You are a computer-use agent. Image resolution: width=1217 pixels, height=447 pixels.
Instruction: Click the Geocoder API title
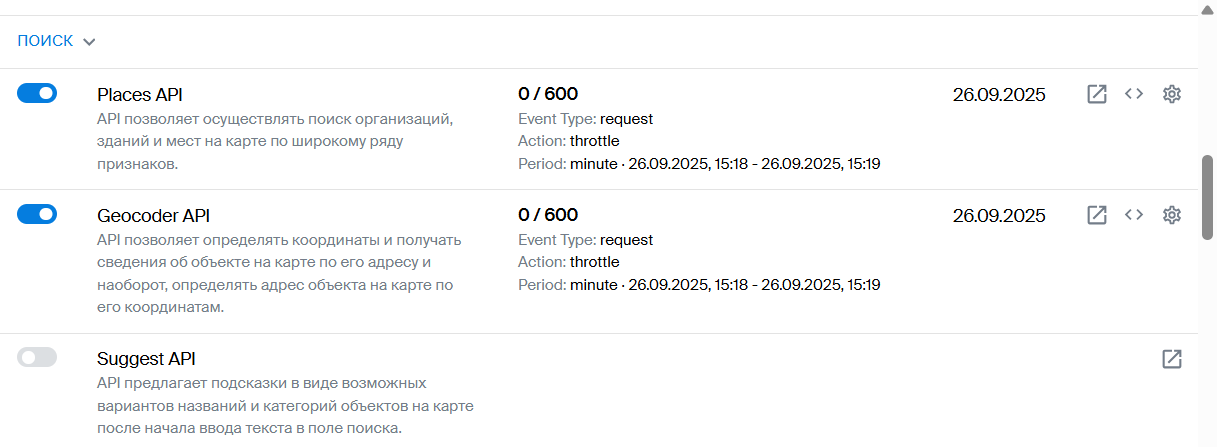[153, 216]
